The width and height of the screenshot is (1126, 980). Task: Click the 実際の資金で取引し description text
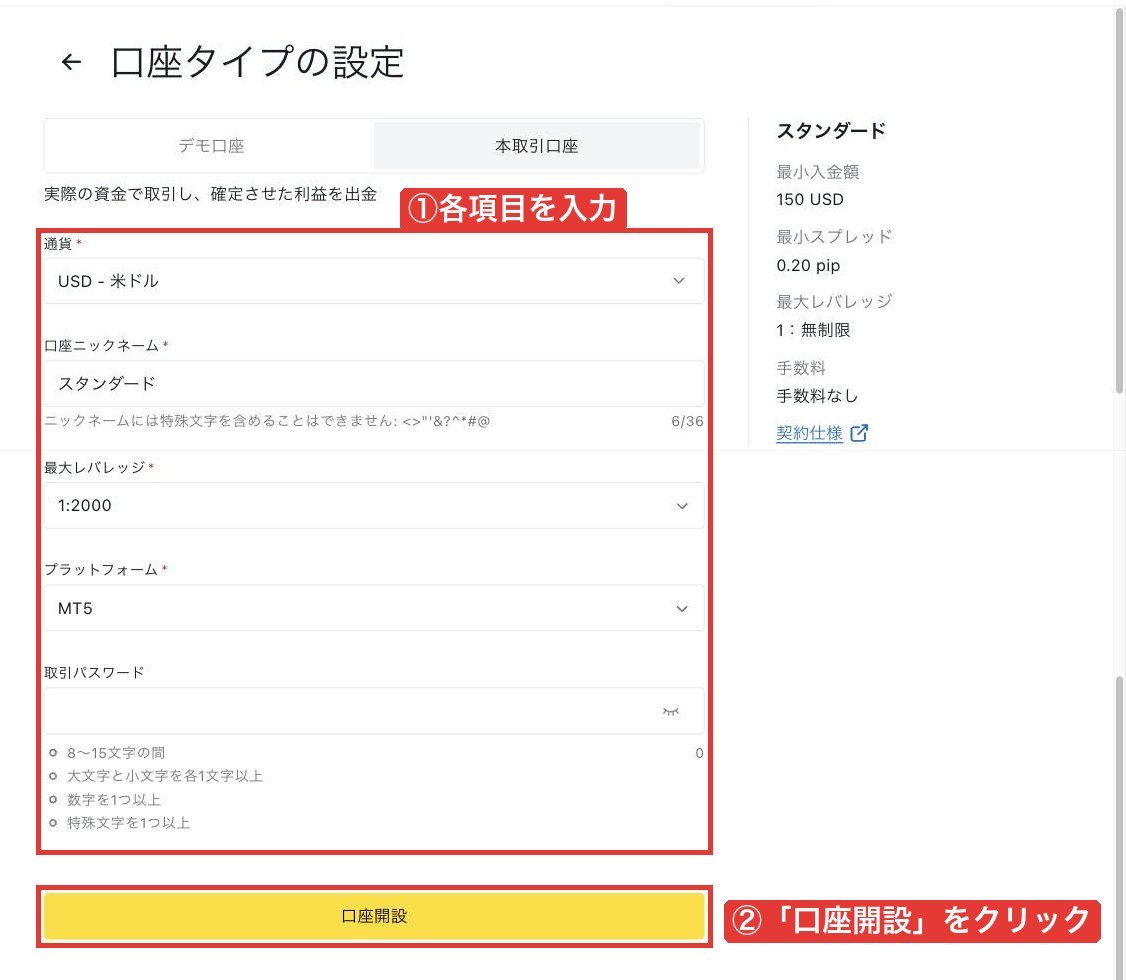(210, 194)
